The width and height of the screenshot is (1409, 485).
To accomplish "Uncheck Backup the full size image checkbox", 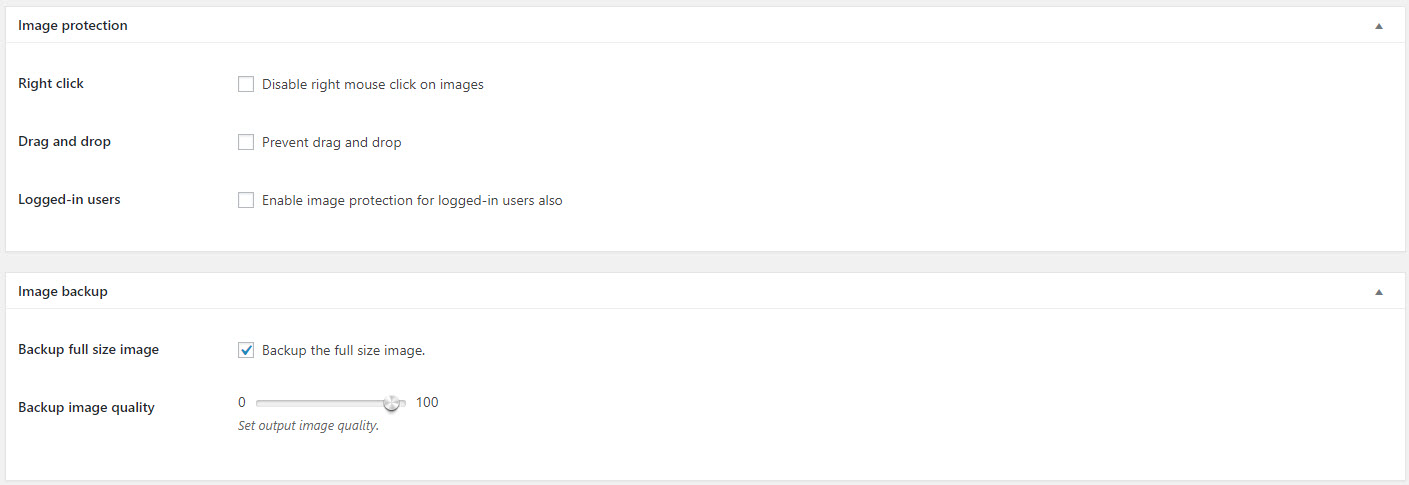I will pyautogui.click(x=246, y=350).
